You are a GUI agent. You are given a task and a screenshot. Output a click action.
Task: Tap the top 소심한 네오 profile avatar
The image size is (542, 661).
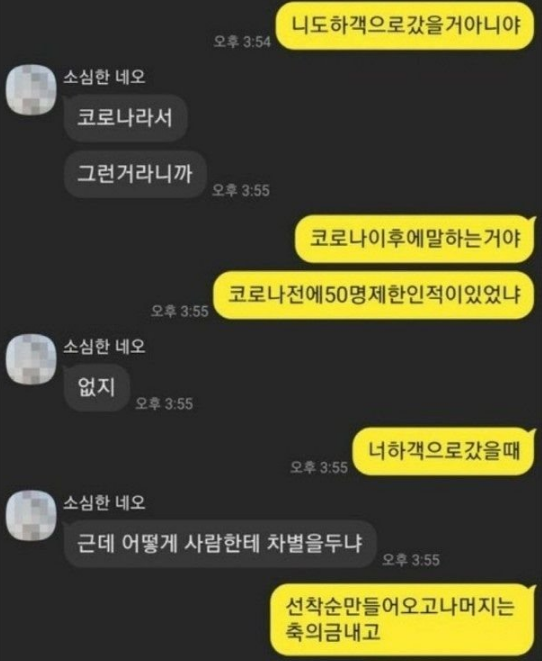click(31, 89)
